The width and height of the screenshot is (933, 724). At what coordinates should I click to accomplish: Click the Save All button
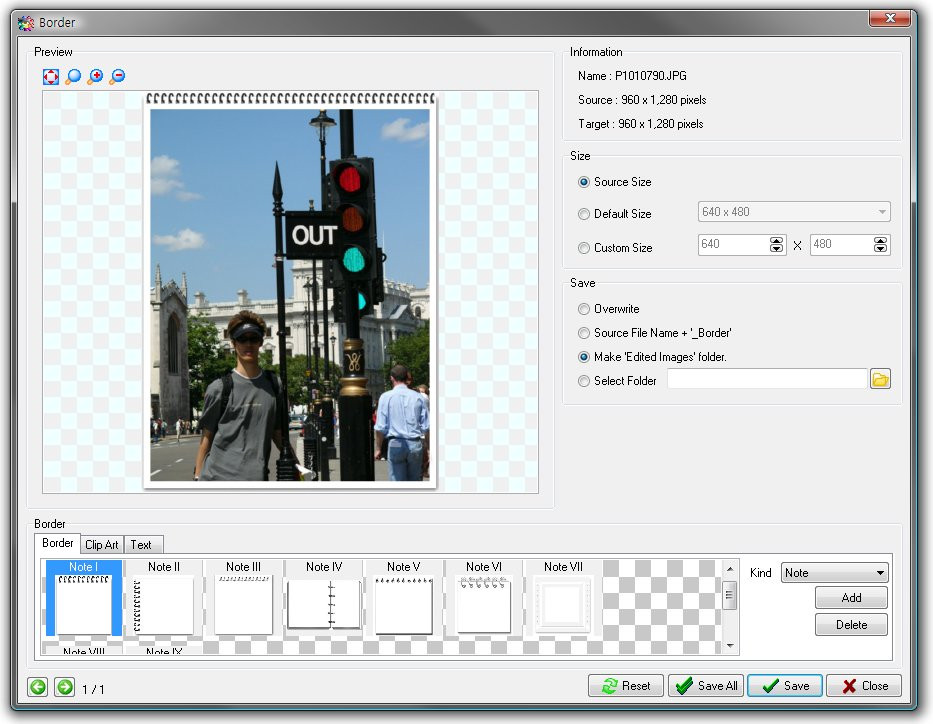[x=706, y=686]
